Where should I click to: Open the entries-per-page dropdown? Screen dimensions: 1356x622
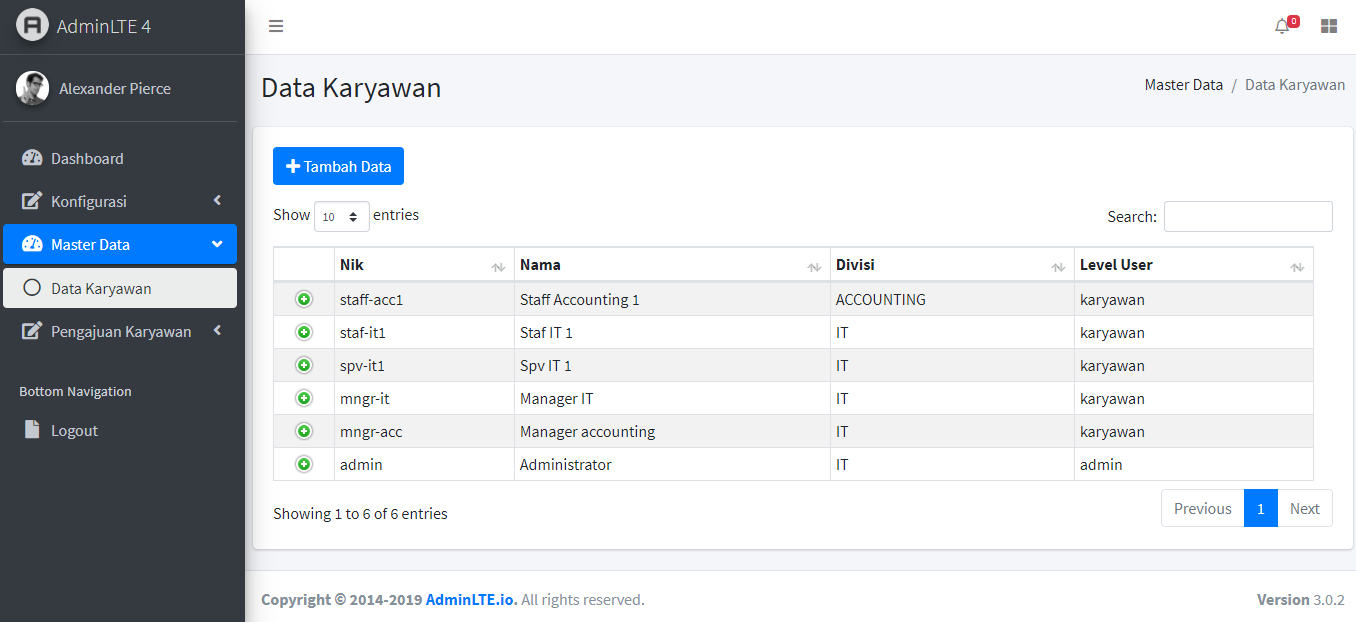[x=341, y=216]
